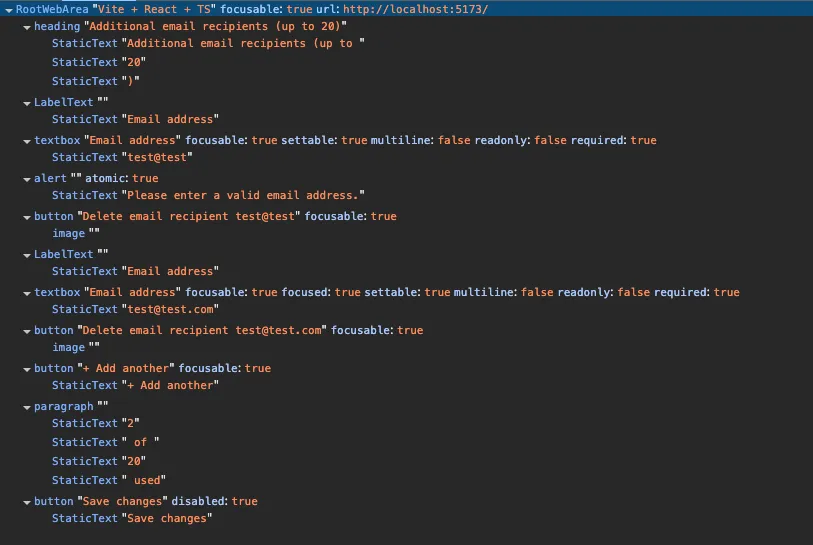Collapse the RootWebArea node triangle
Viewport: 813px width, 545px height.
coord(8,10)
